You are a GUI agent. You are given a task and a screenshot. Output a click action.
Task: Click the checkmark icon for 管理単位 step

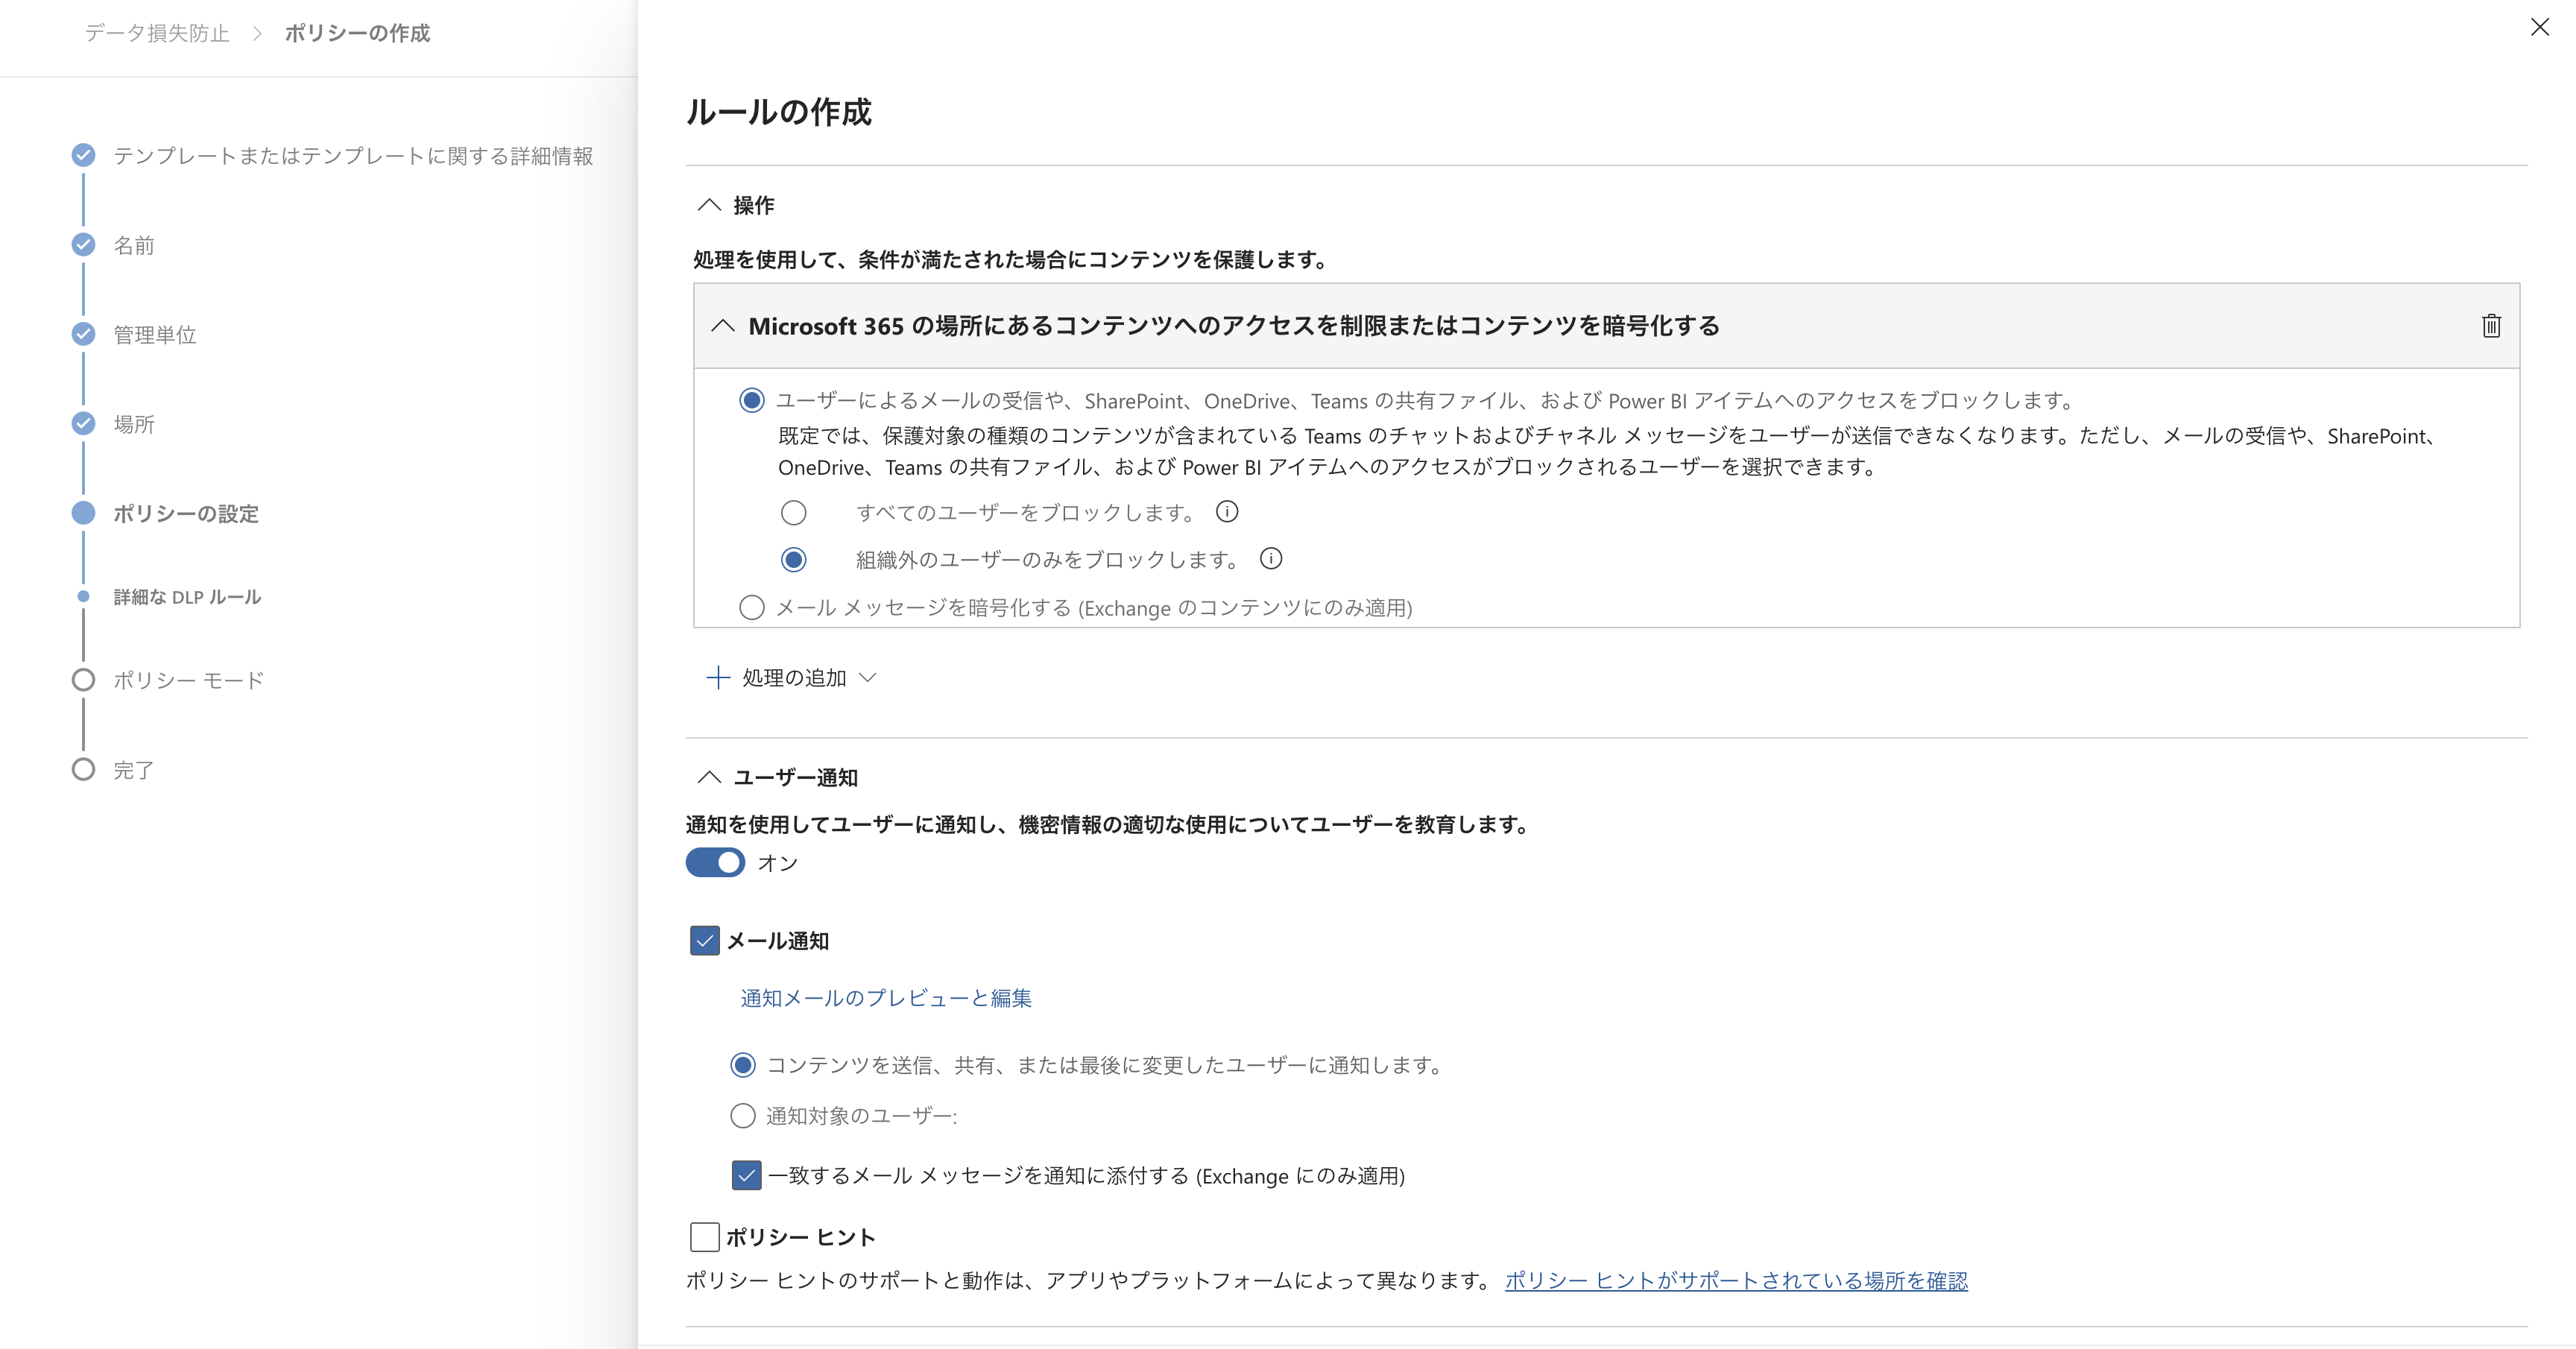[x=84, y=334]
